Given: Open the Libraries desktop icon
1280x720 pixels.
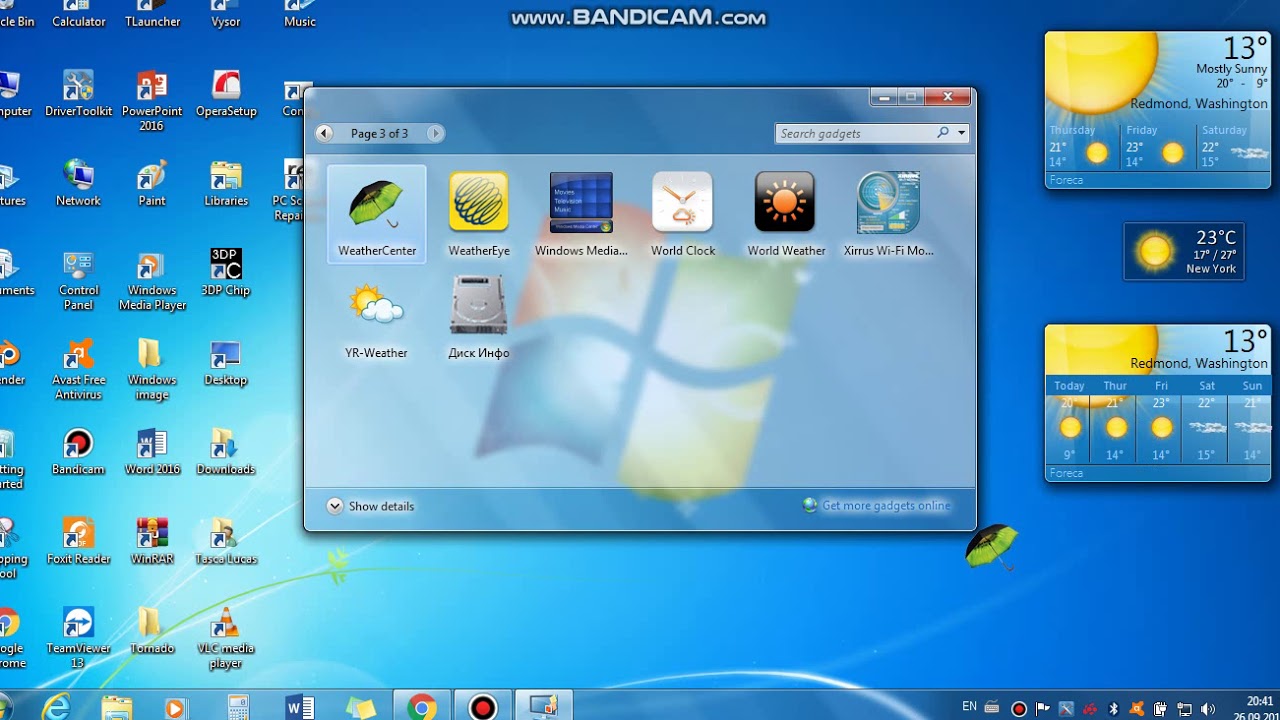Looking at the screenshot, I should click(226, 183).
